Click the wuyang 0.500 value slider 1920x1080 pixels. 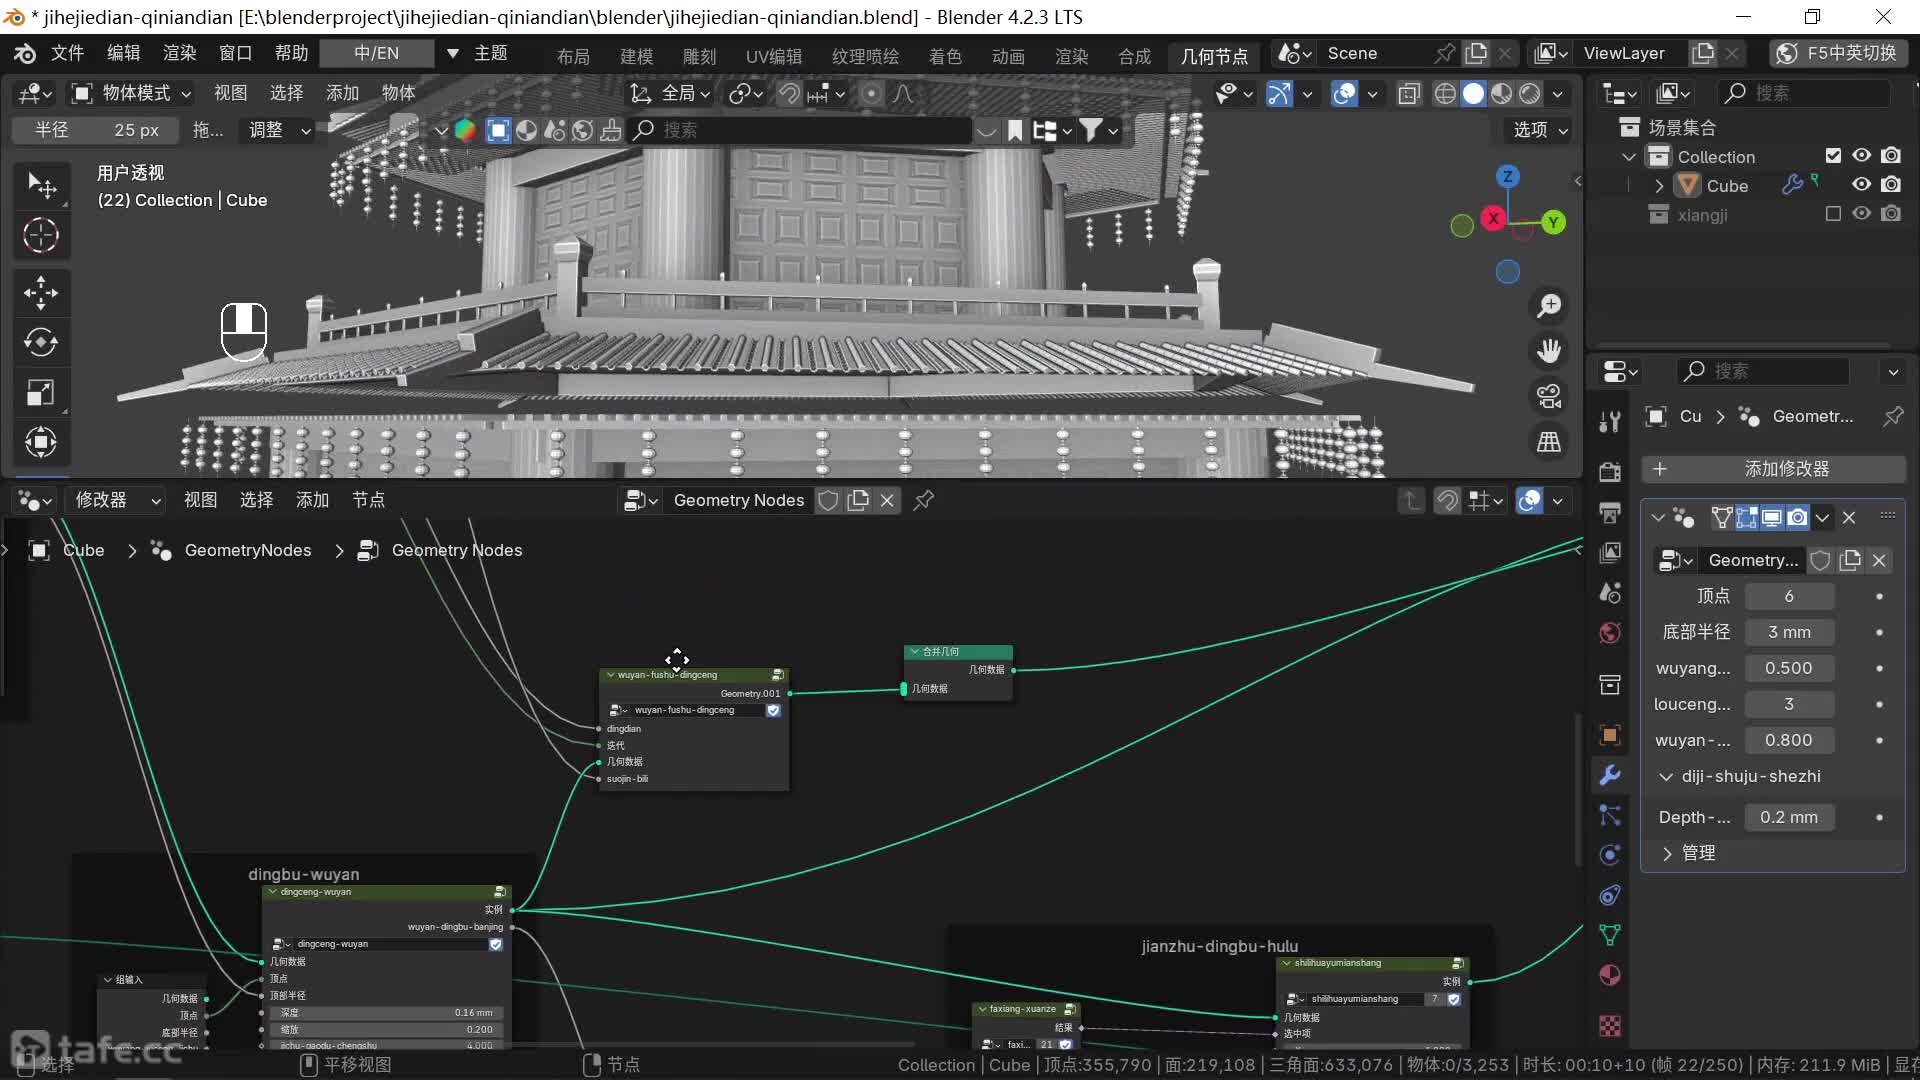tap(1788, 668)
